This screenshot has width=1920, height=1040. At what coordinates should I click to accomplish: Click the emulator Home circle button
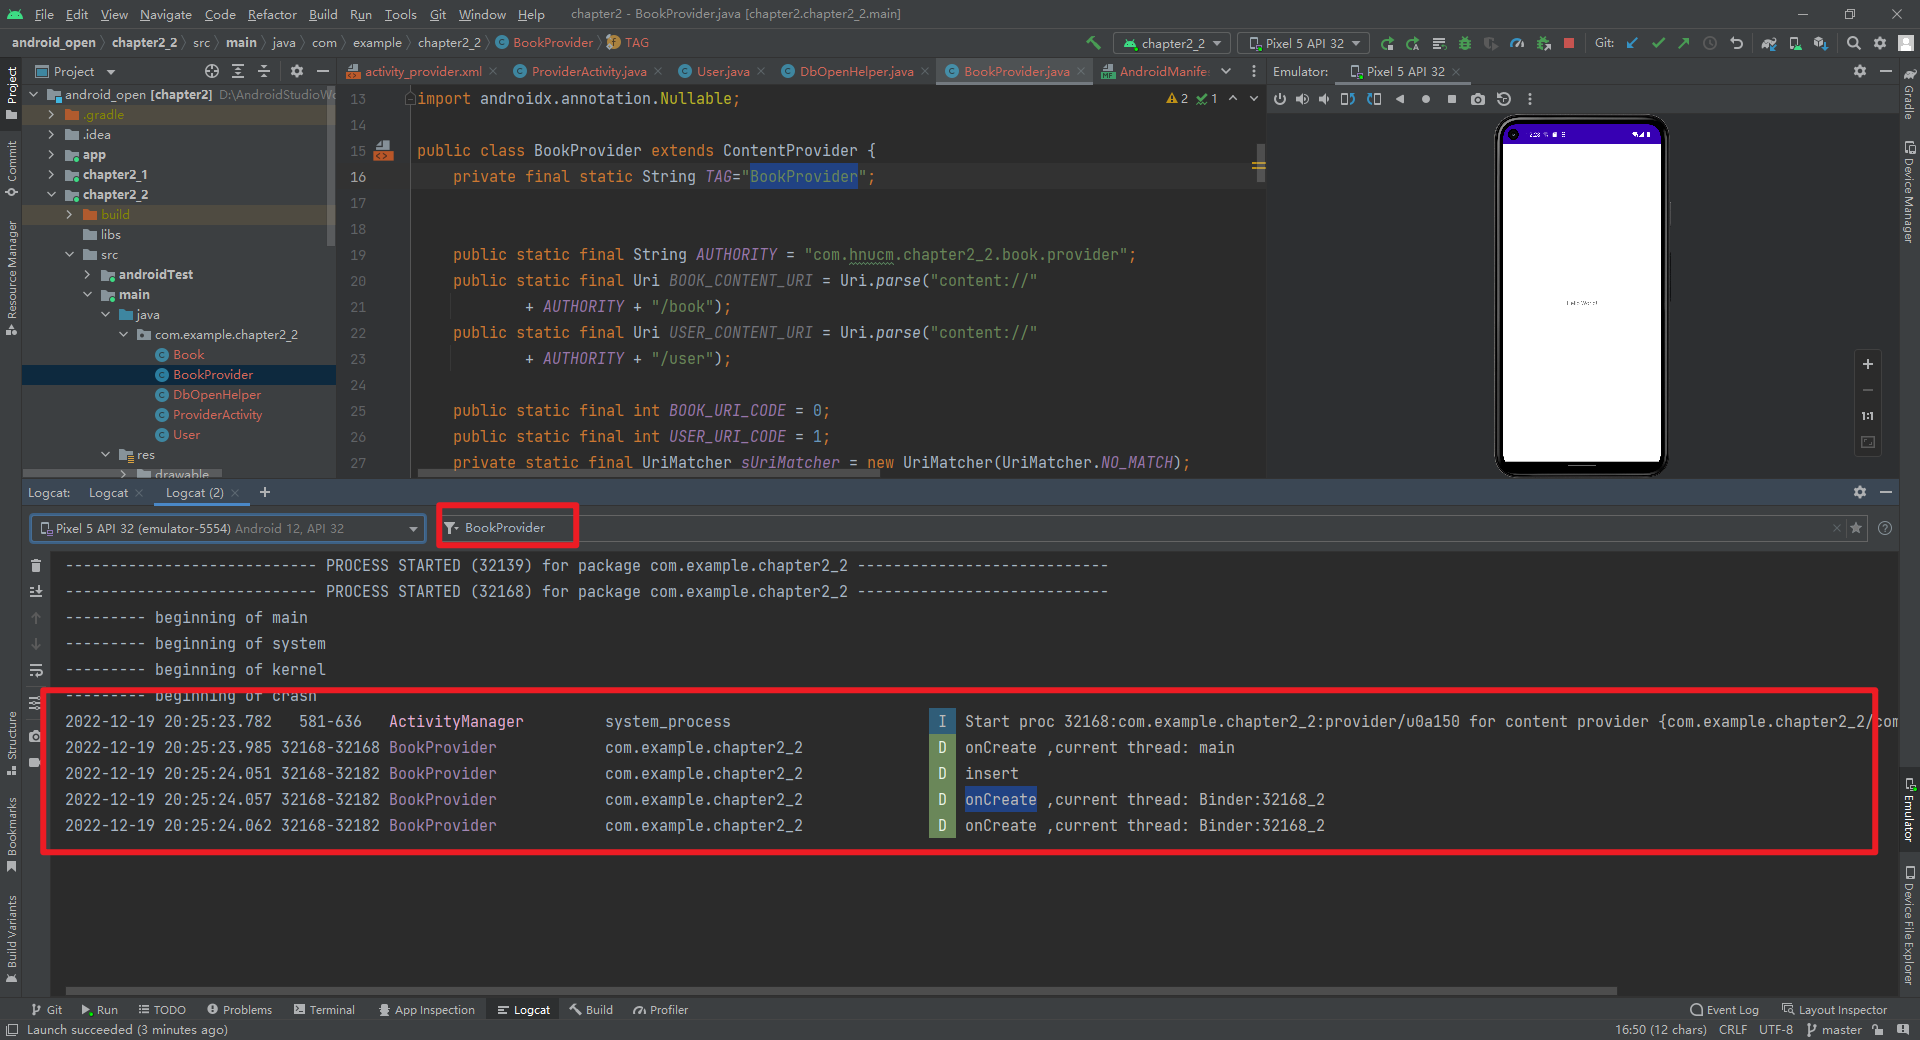[1426, 99]
